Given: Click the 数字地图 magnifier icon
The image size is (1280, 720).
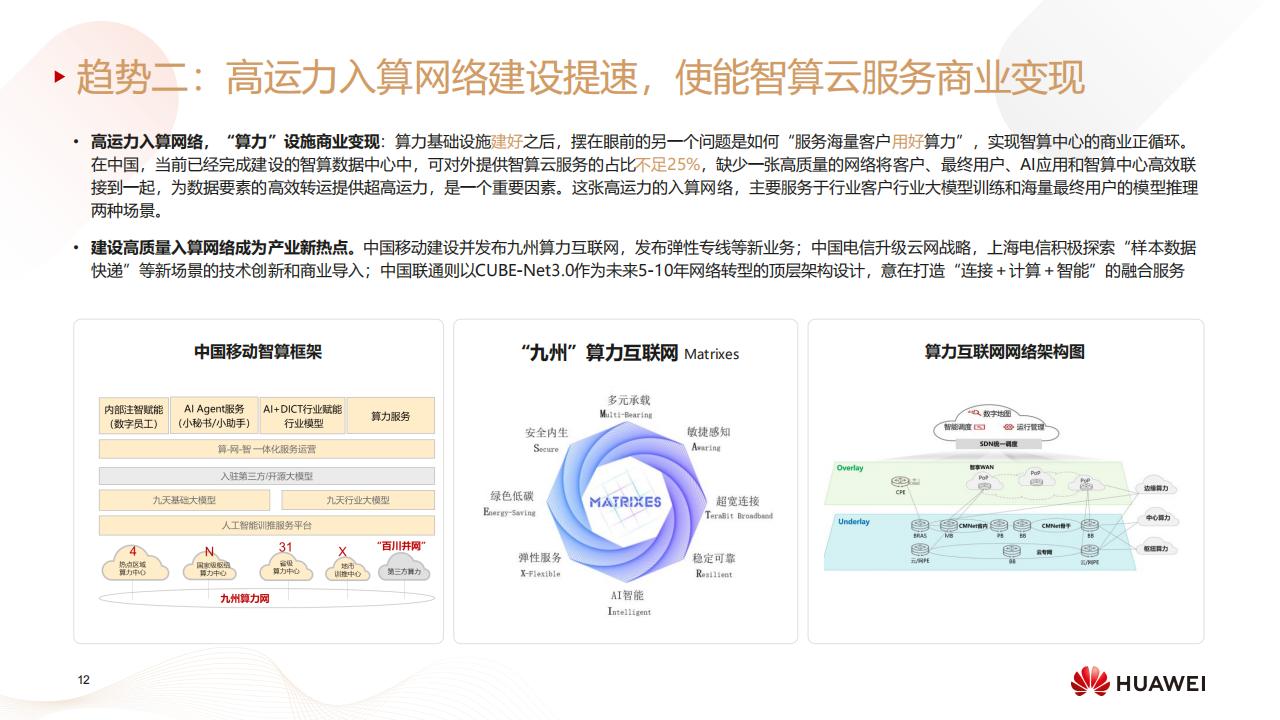Looking at the screenshot, I should (x=975, y=412).
